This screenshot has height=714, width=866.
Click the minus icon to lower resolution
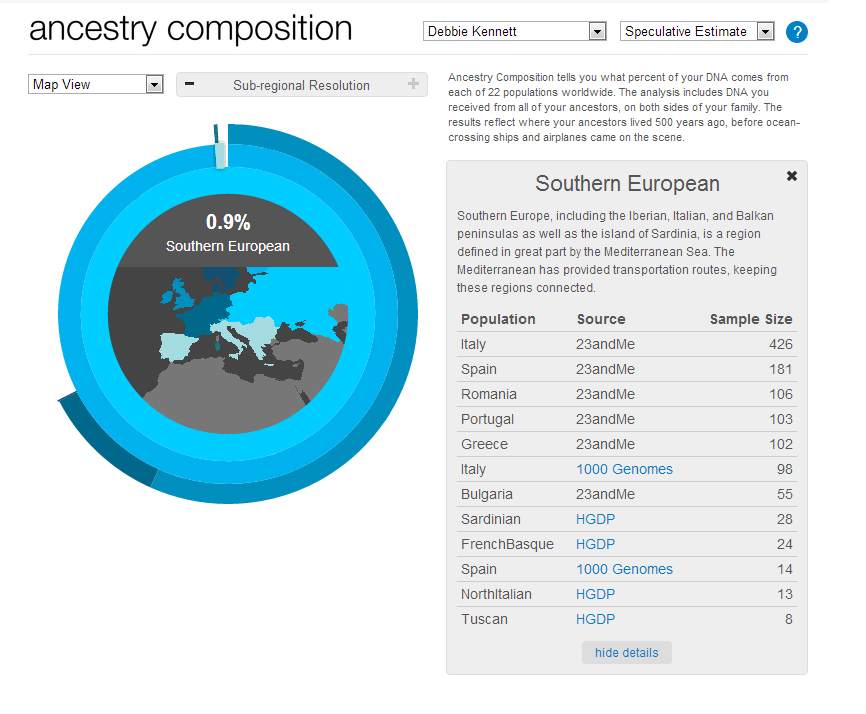(x=189, y=85)
